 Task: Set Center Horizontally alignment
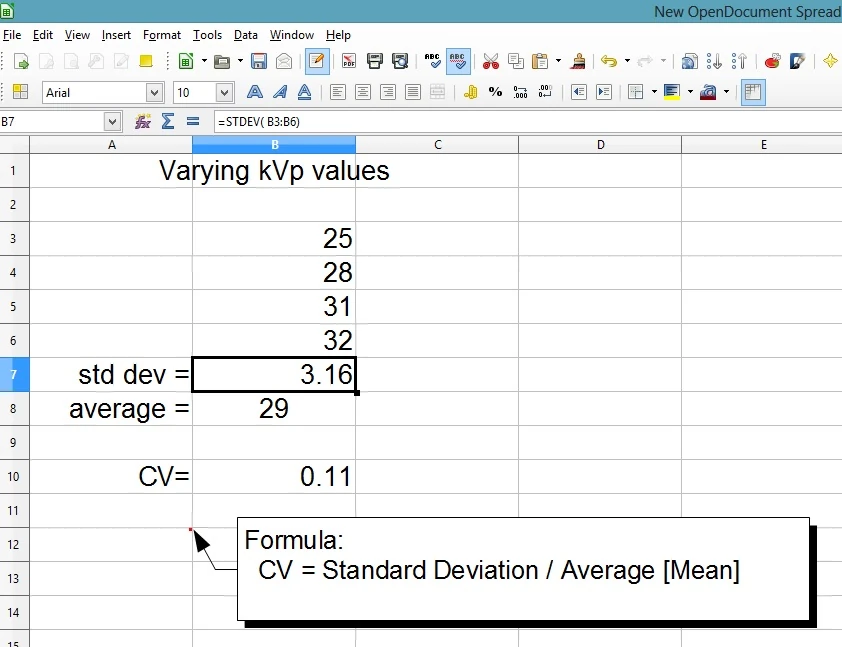(363, 92)
